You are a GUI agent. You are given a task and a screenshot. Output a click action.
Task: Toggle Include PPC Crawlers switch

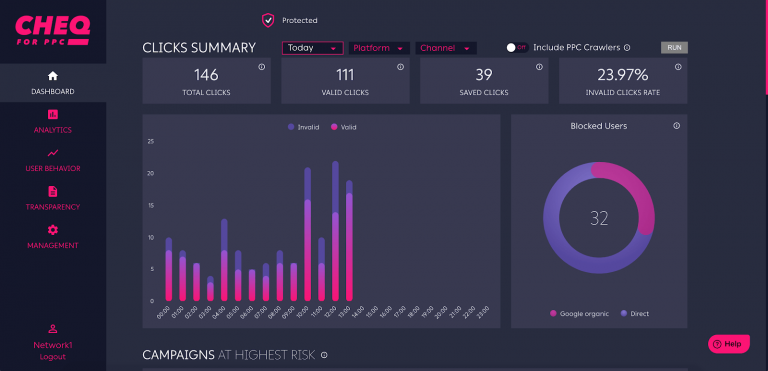click(x=517, y=48)
